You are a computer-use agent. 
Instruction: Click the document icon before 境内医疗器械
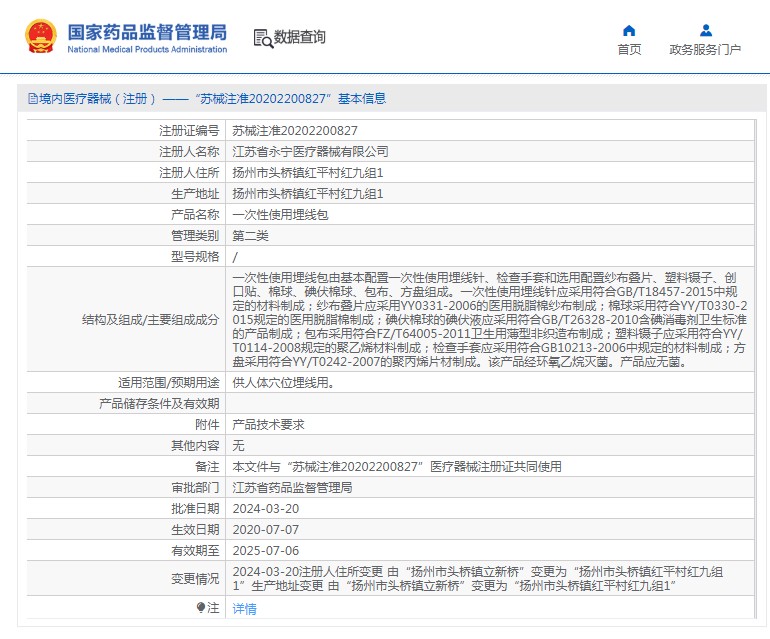click(x=32, y=99)
